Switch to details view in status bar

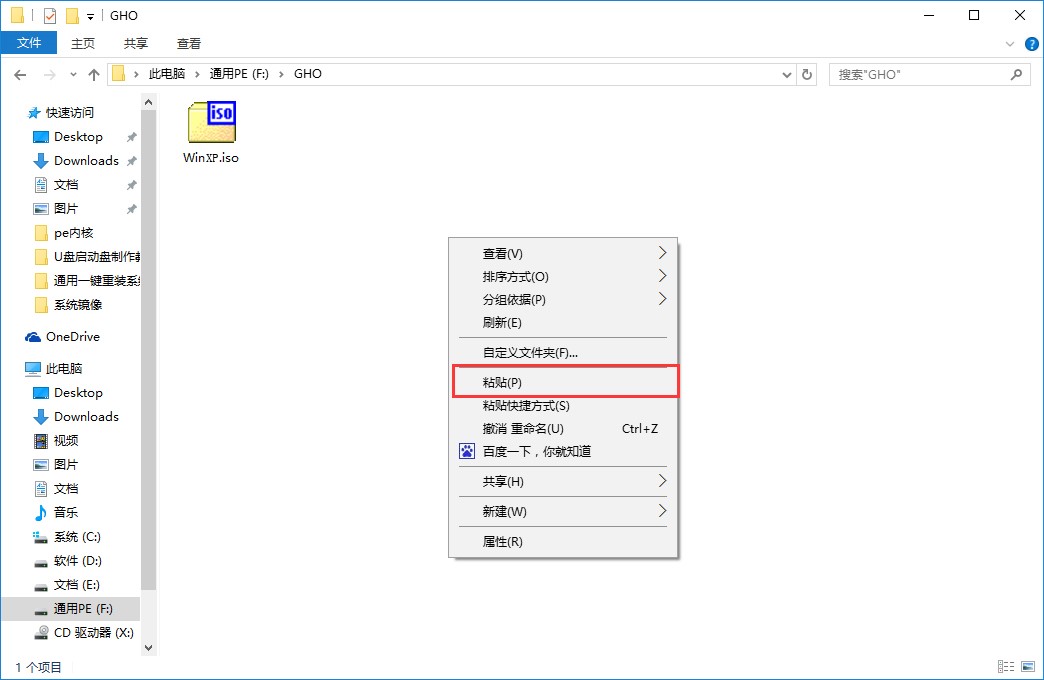coord(1006,666)
